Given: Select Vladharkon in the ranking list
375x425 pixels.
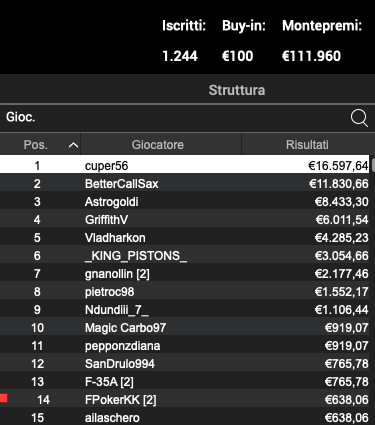Looking at the screenshot, I should pyautogui.click(x=185, y=238).
